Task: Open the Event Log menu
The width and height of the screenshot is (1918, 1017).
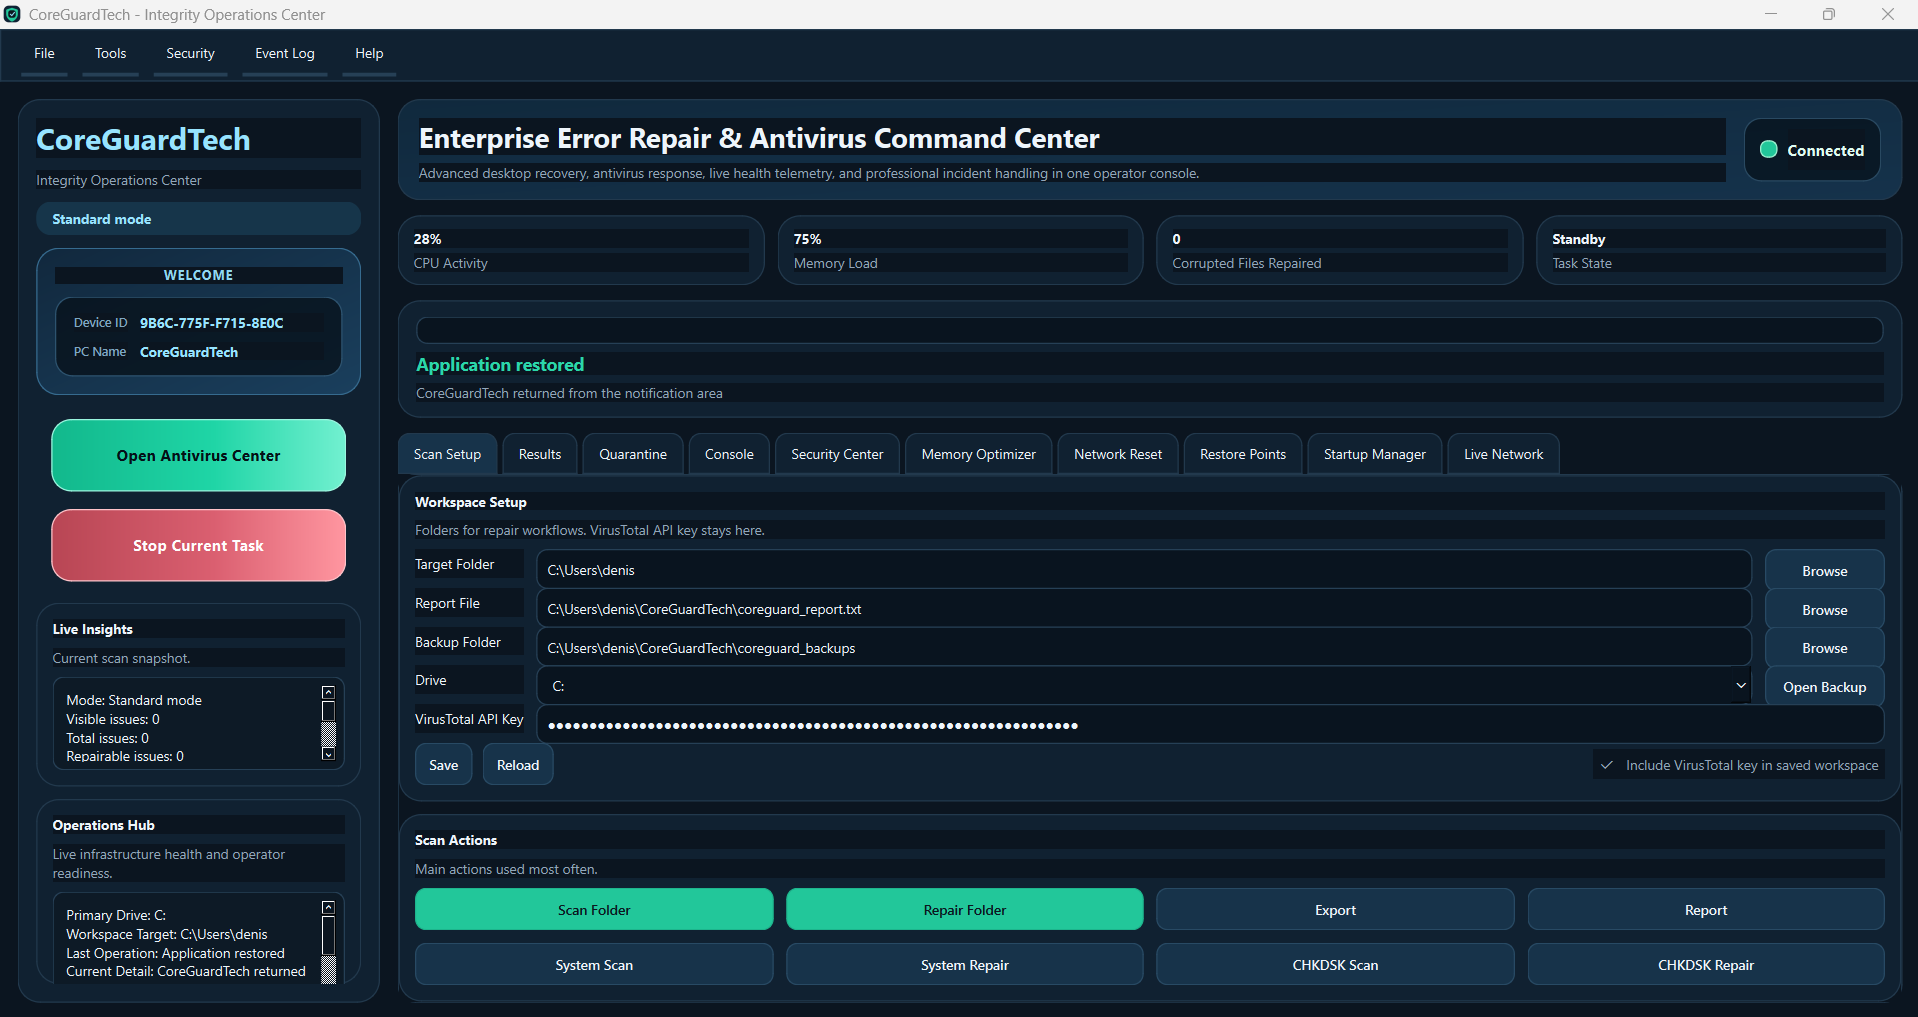Action: click(x=284, y=53)
